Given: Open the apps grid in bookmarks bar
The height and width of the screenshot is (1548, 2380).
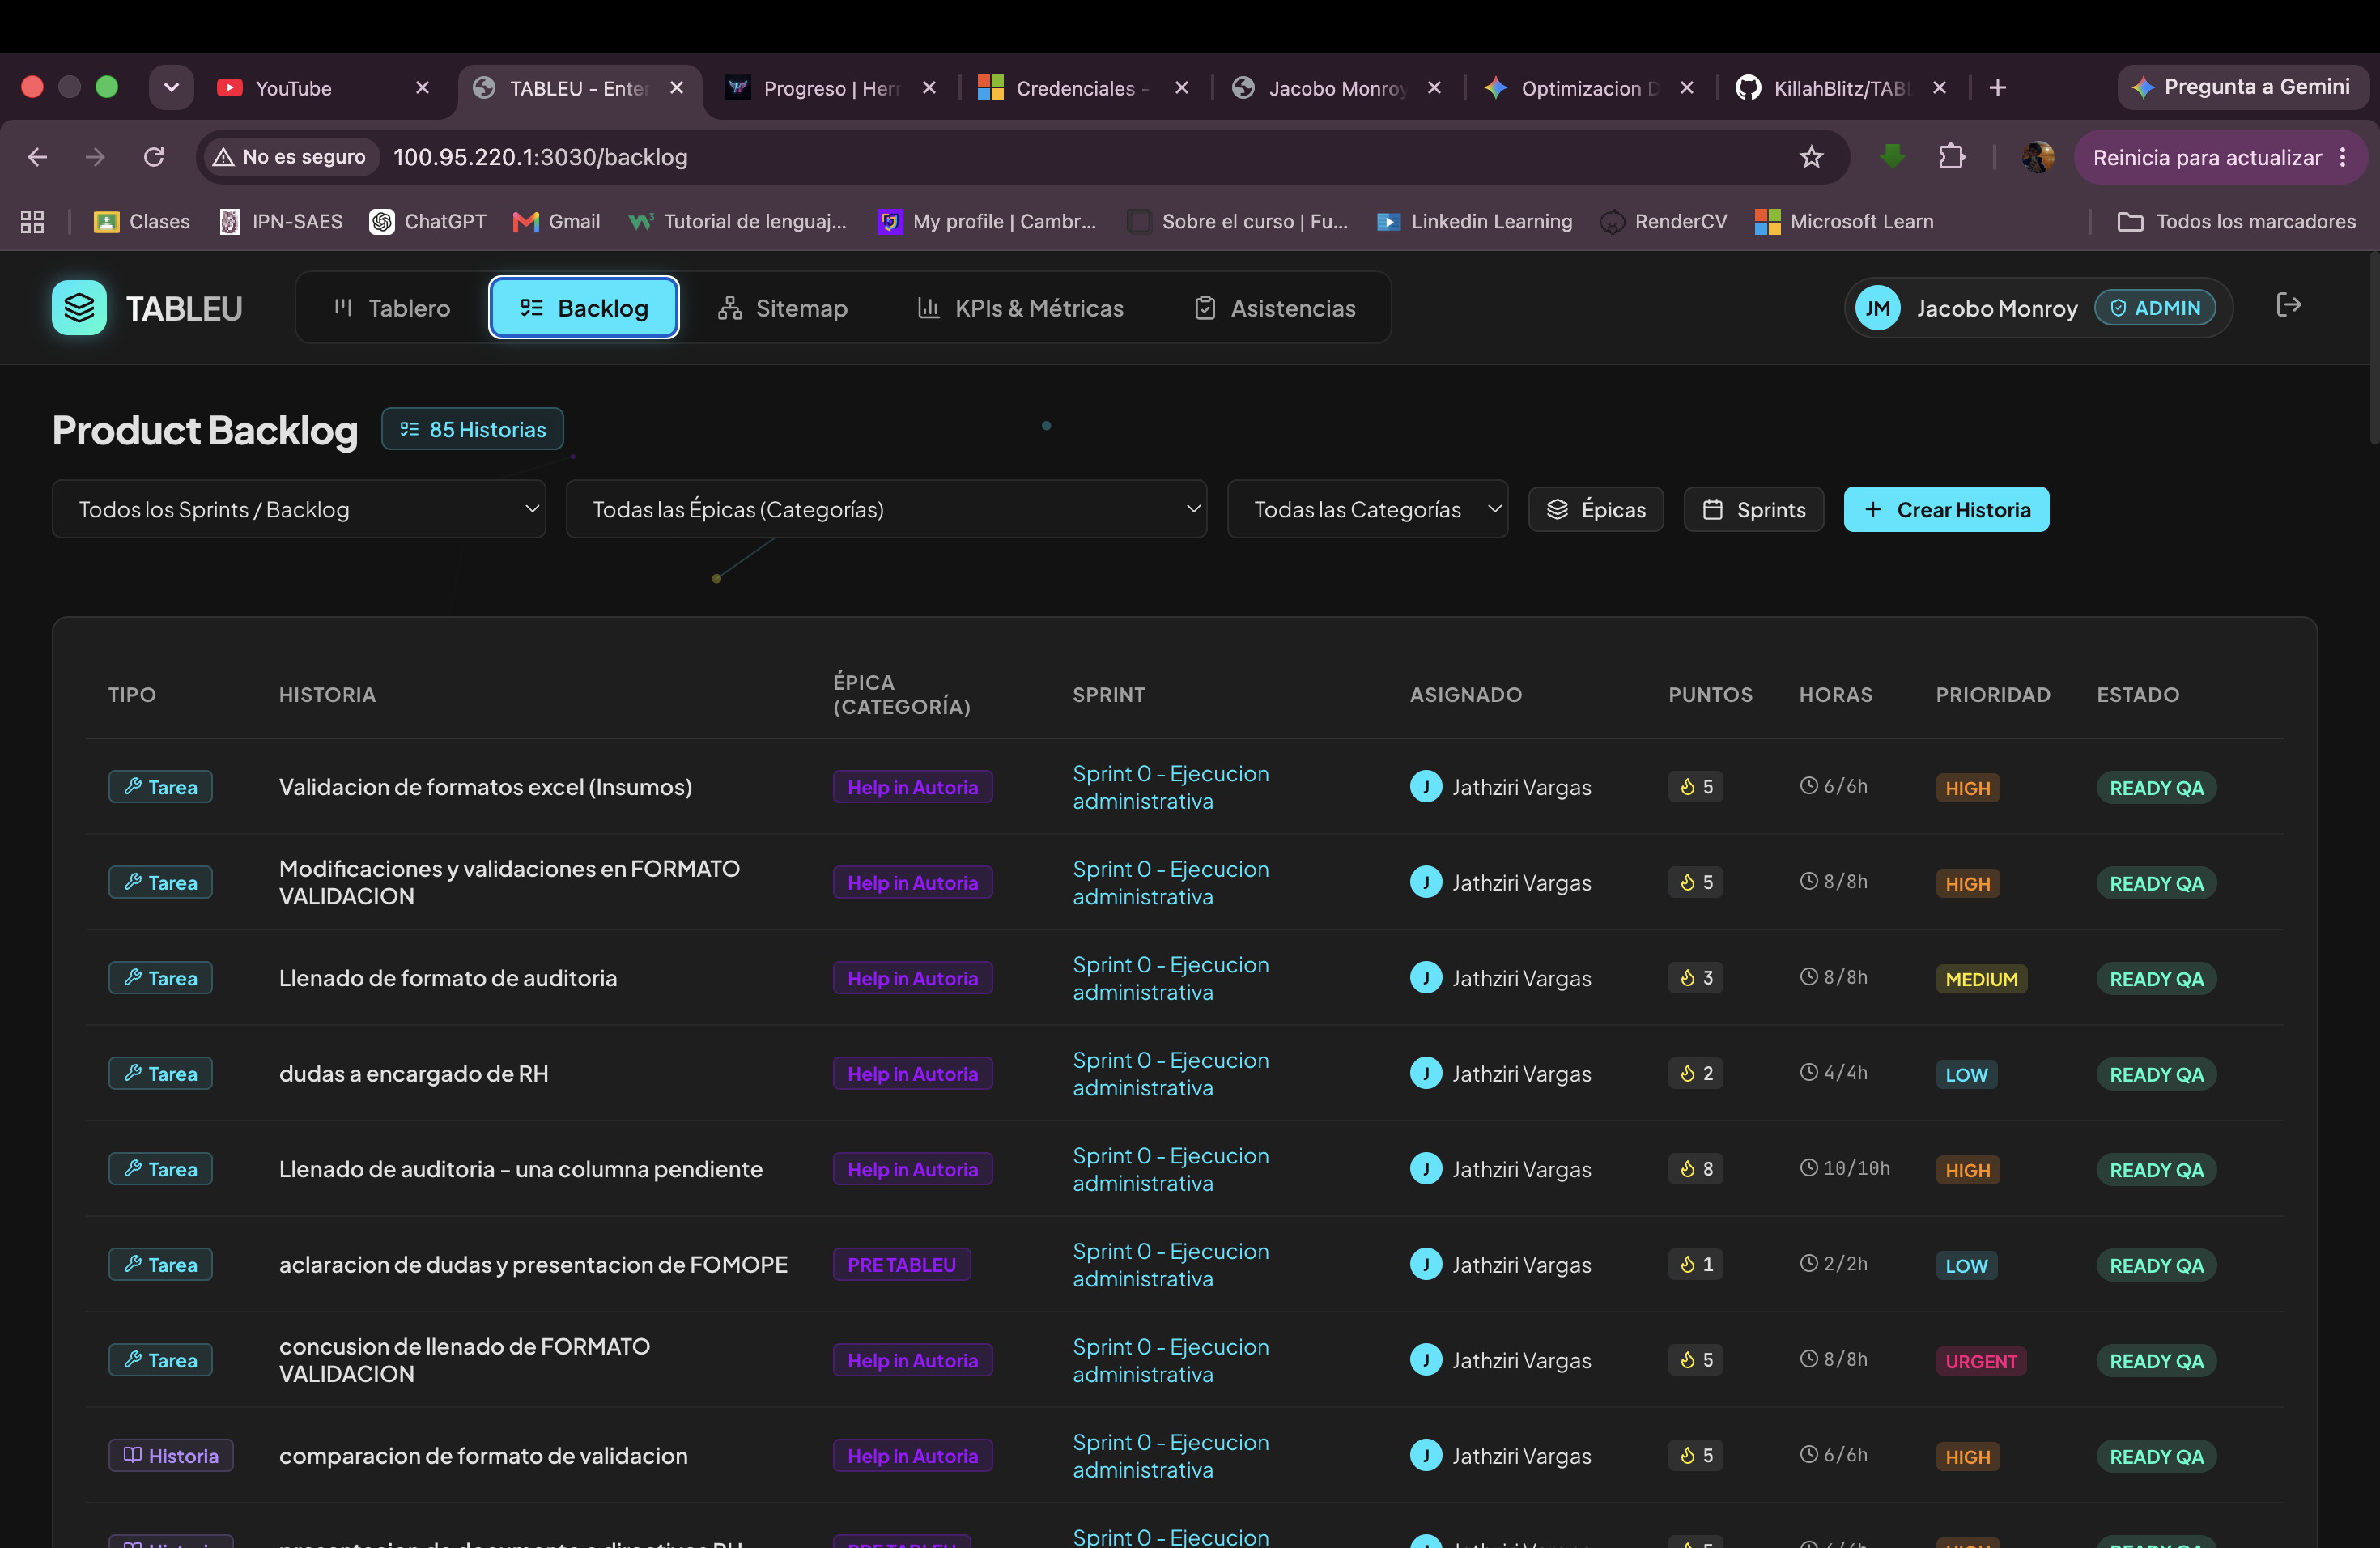Looking at the screenshot, I should pos(32,221).
